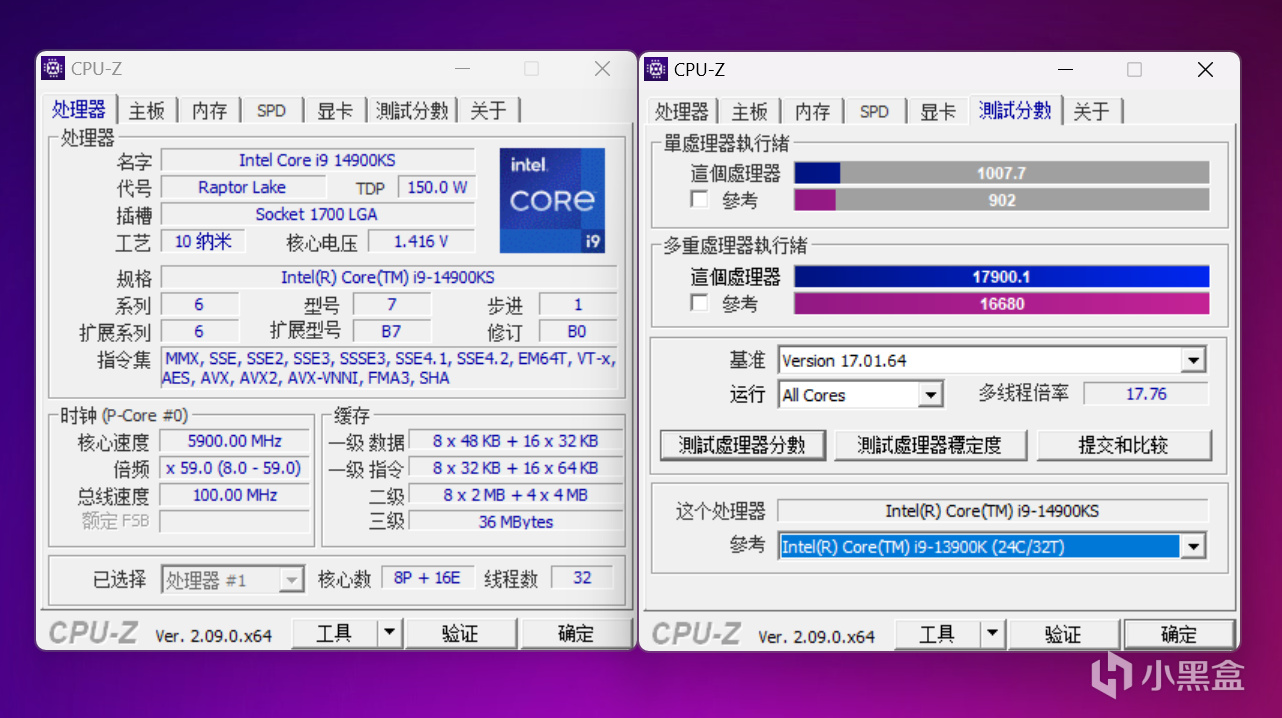
Task: Open the 处理器 #1 selection dropdown
Action: point(291,580)
